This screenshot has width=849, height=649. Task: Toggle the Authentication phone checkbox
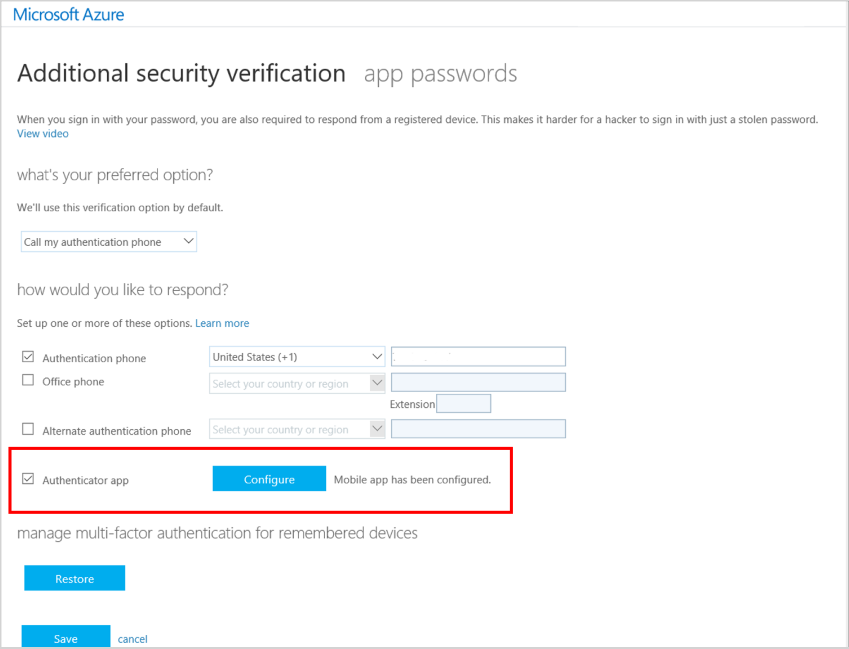(x=28, y=357)
